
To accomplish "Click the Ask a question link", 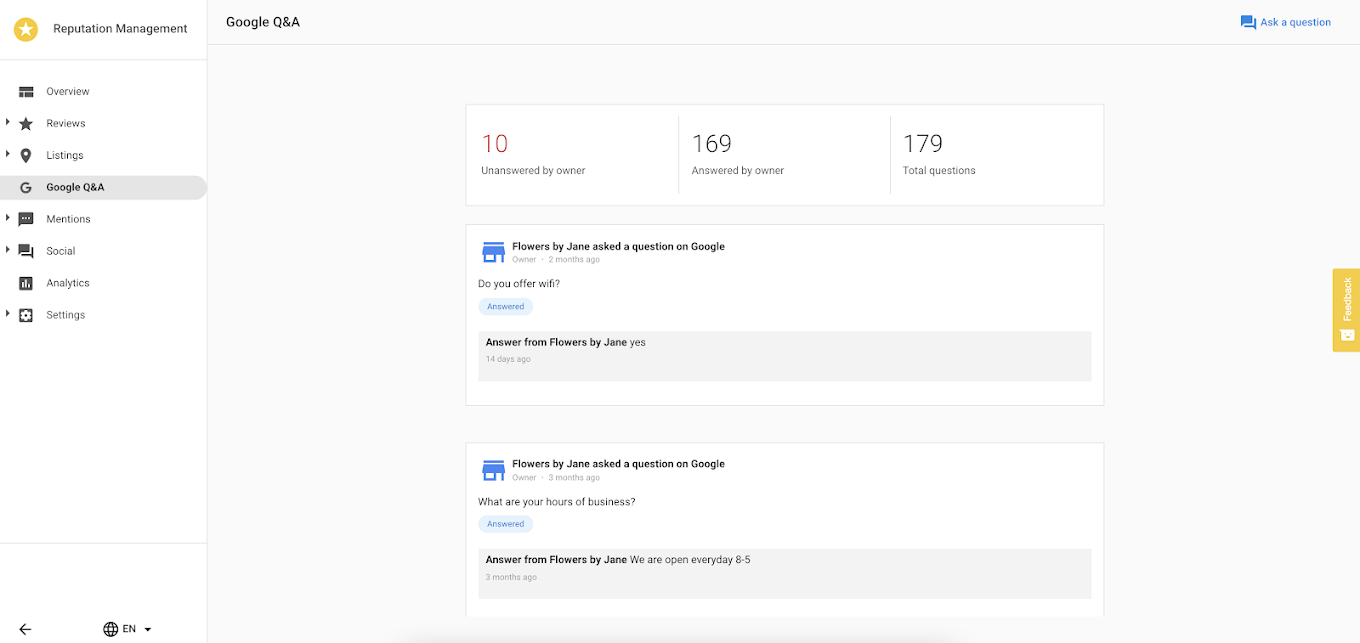I will (x=1286, y=22).
